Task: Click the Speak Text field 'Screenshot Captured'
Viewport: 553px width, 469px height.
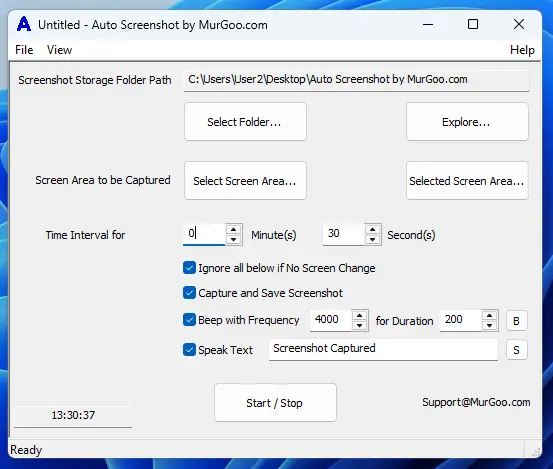Action: click(x=383, y=349)
